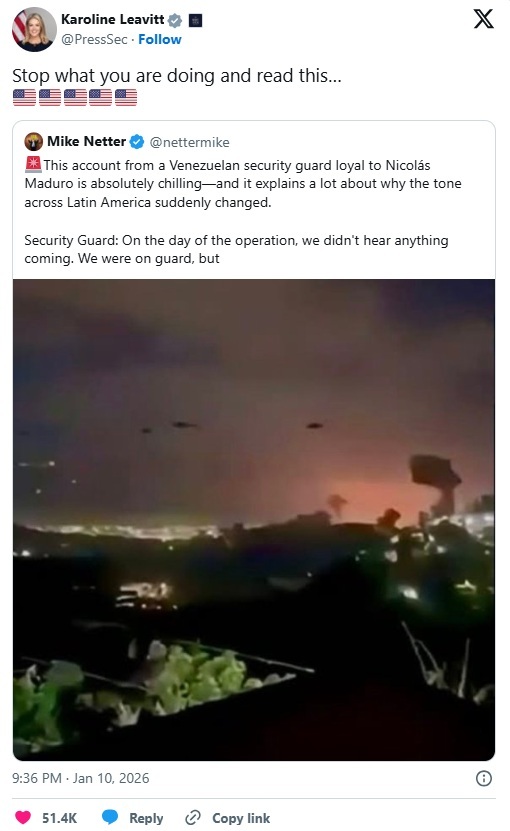
Task: Click the affiliation badge next to verified checkmark
Action: [196, 21]
